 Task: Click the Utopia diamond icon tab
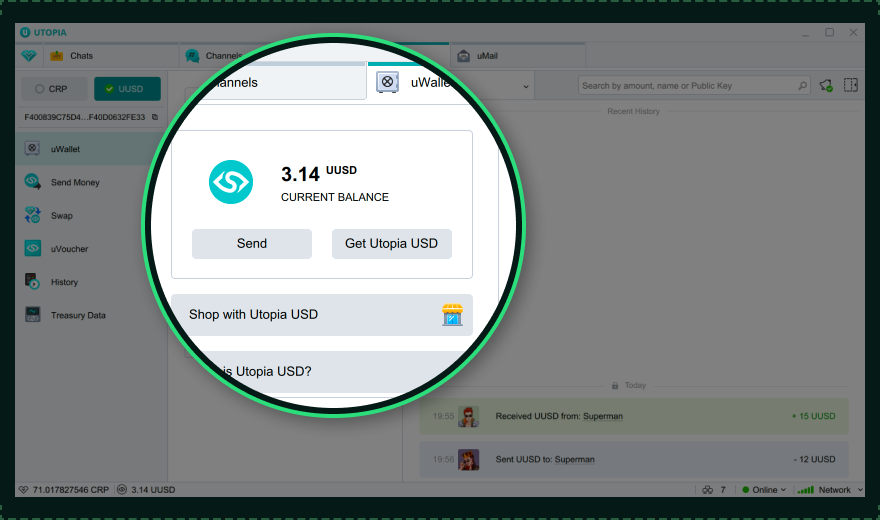click(x=29, y=56)
